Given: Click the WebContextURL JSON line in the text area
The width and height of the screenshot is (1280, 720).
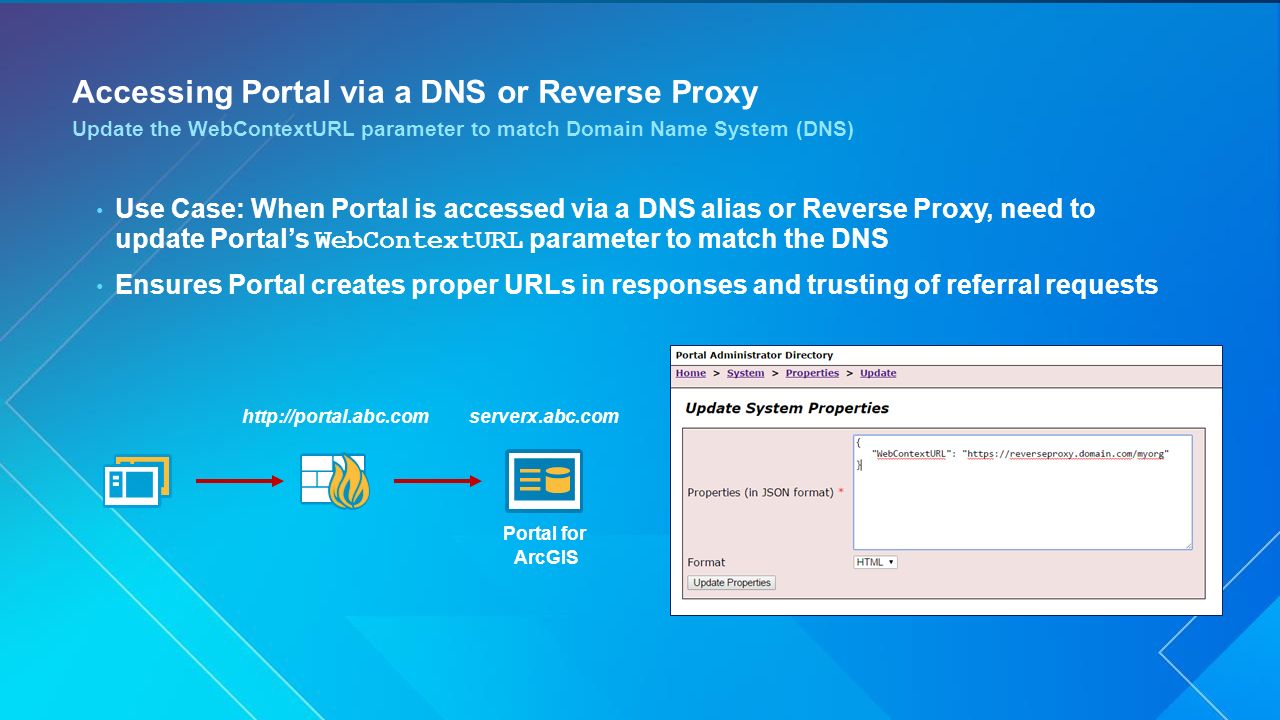Looking at the screenshot, I should point(1020,453).
